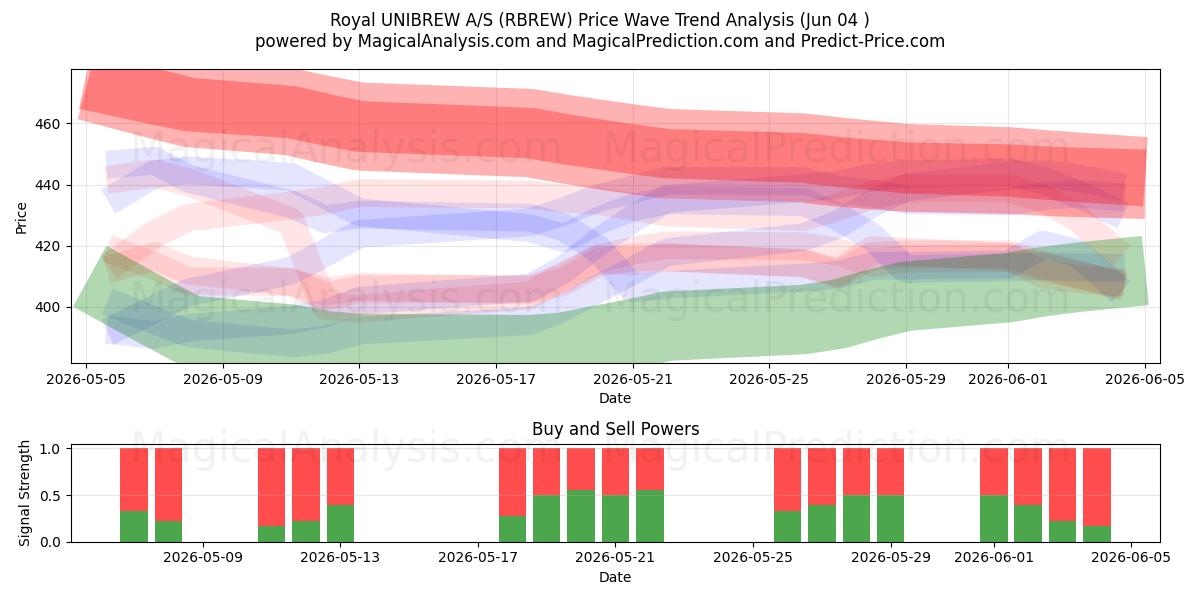Click the 2026-05-29 date tick on price chart
Image resolution: width=1200 pixels, height=600 pixels.
907,379
